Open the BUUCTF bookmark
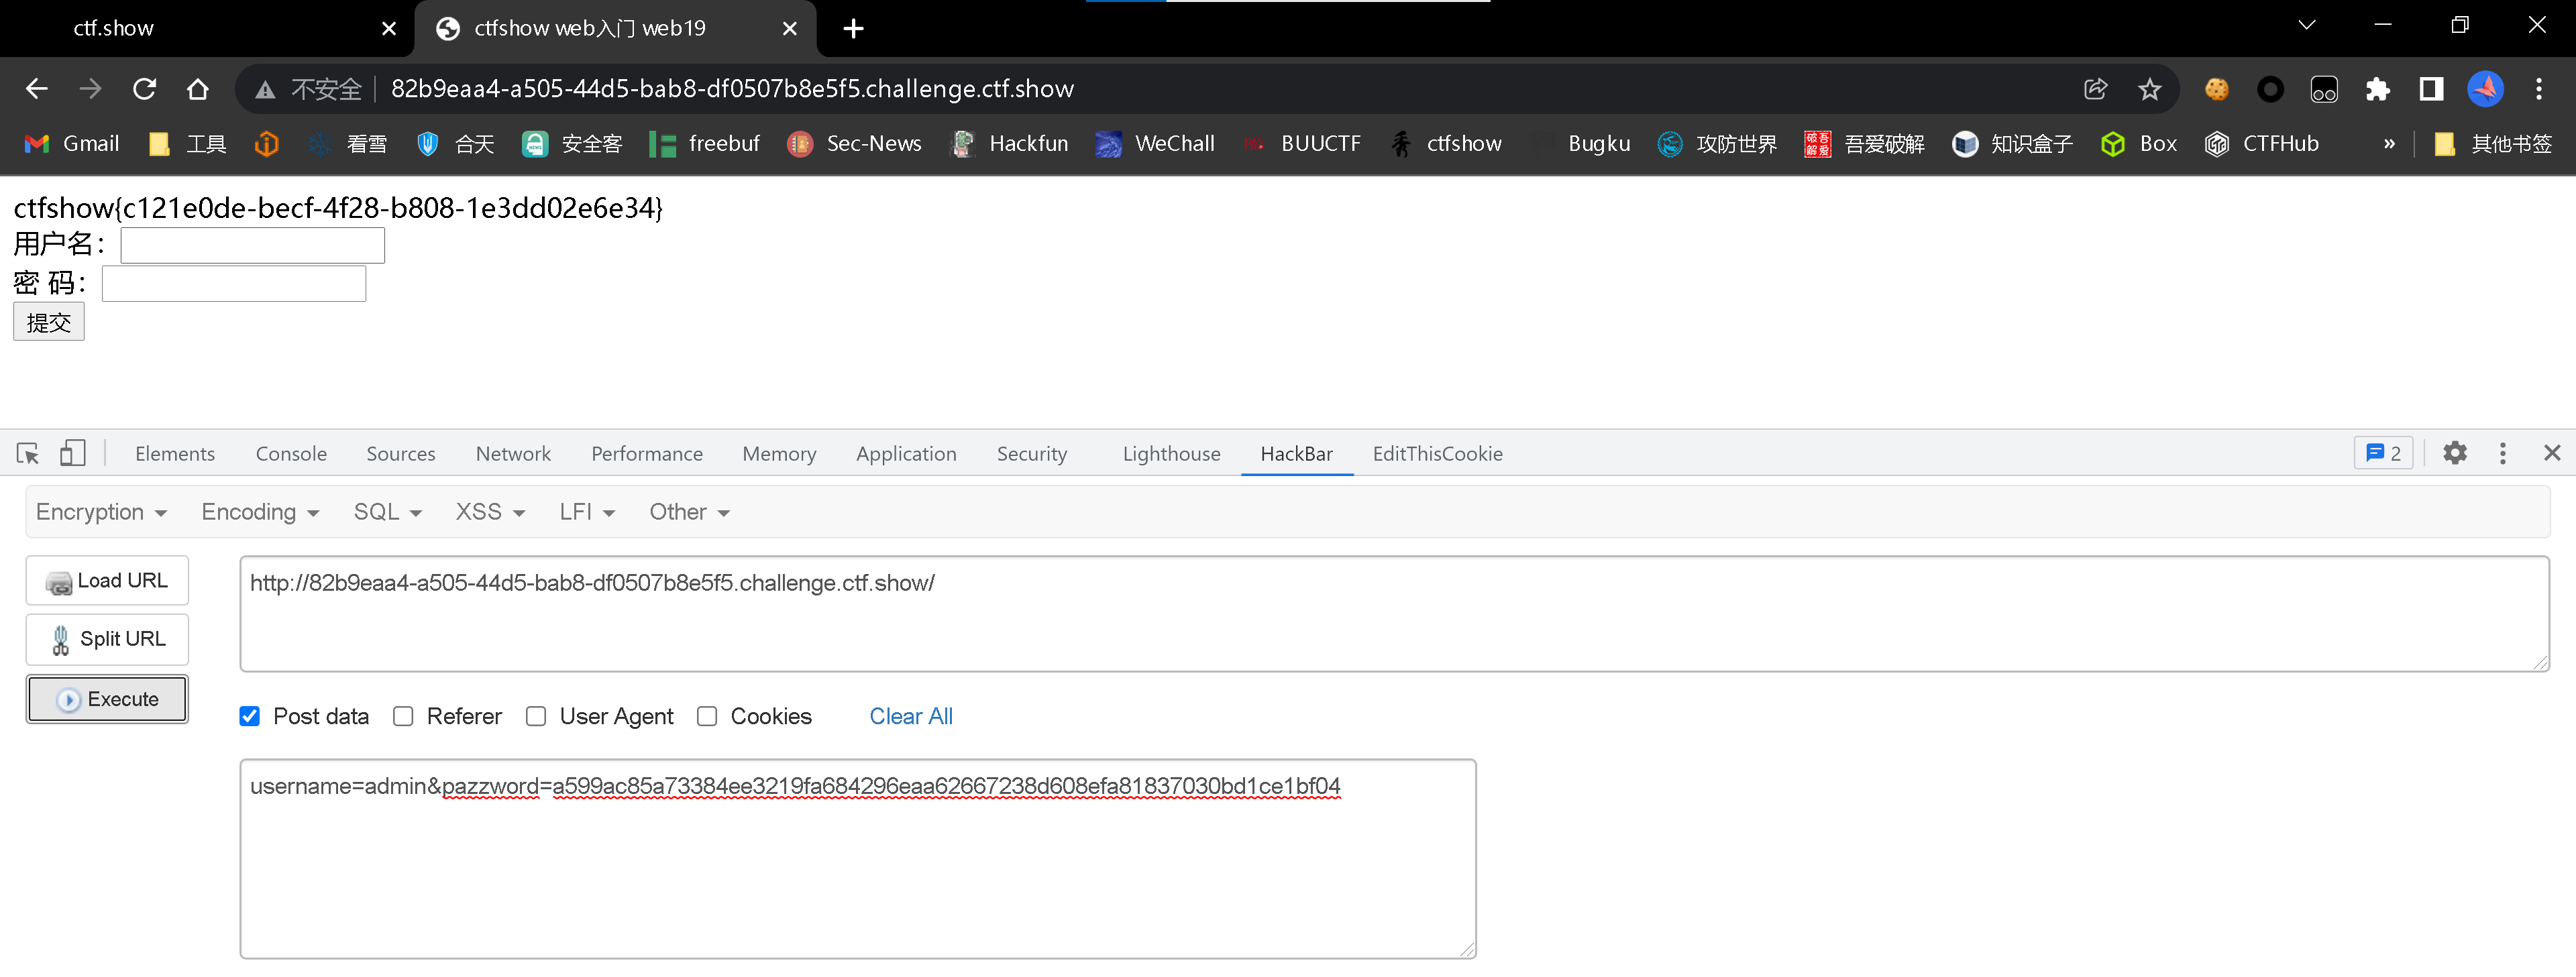Screen dimensions: 2576x977 1302,143
